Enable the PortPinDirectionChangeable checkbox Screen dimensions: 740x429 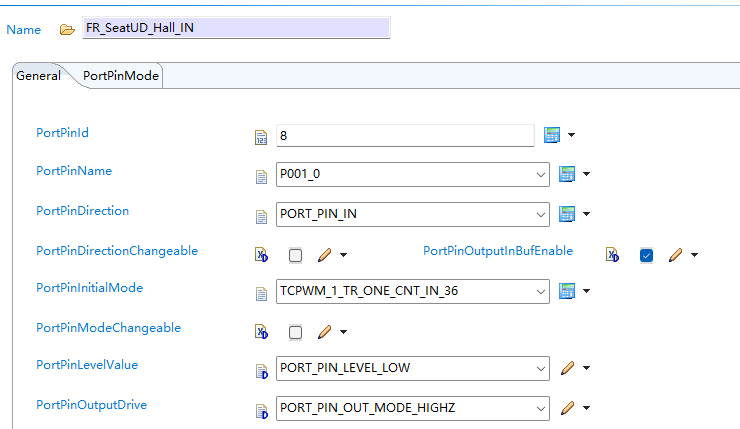pyautogui.click(x=295, y=255)
